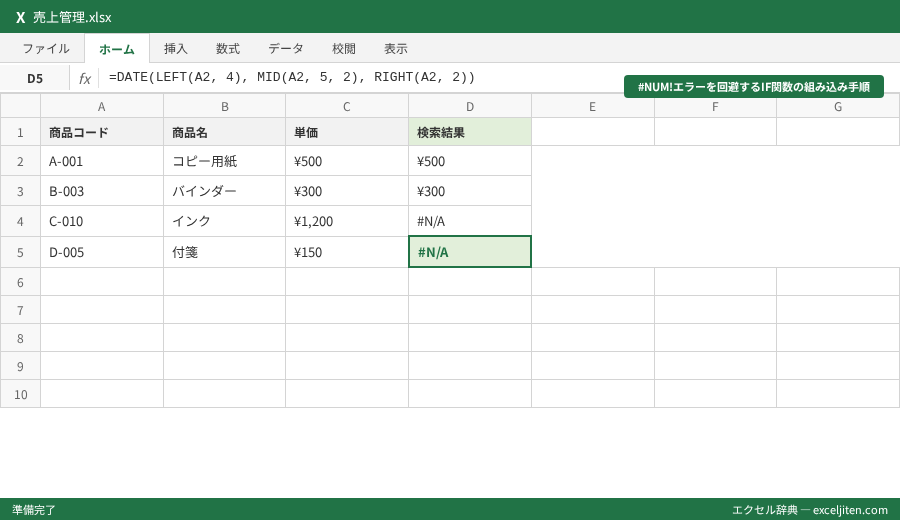Select row 9 header
The width and height of the screenshot is (900, 520).
click(x=20, y=366)
